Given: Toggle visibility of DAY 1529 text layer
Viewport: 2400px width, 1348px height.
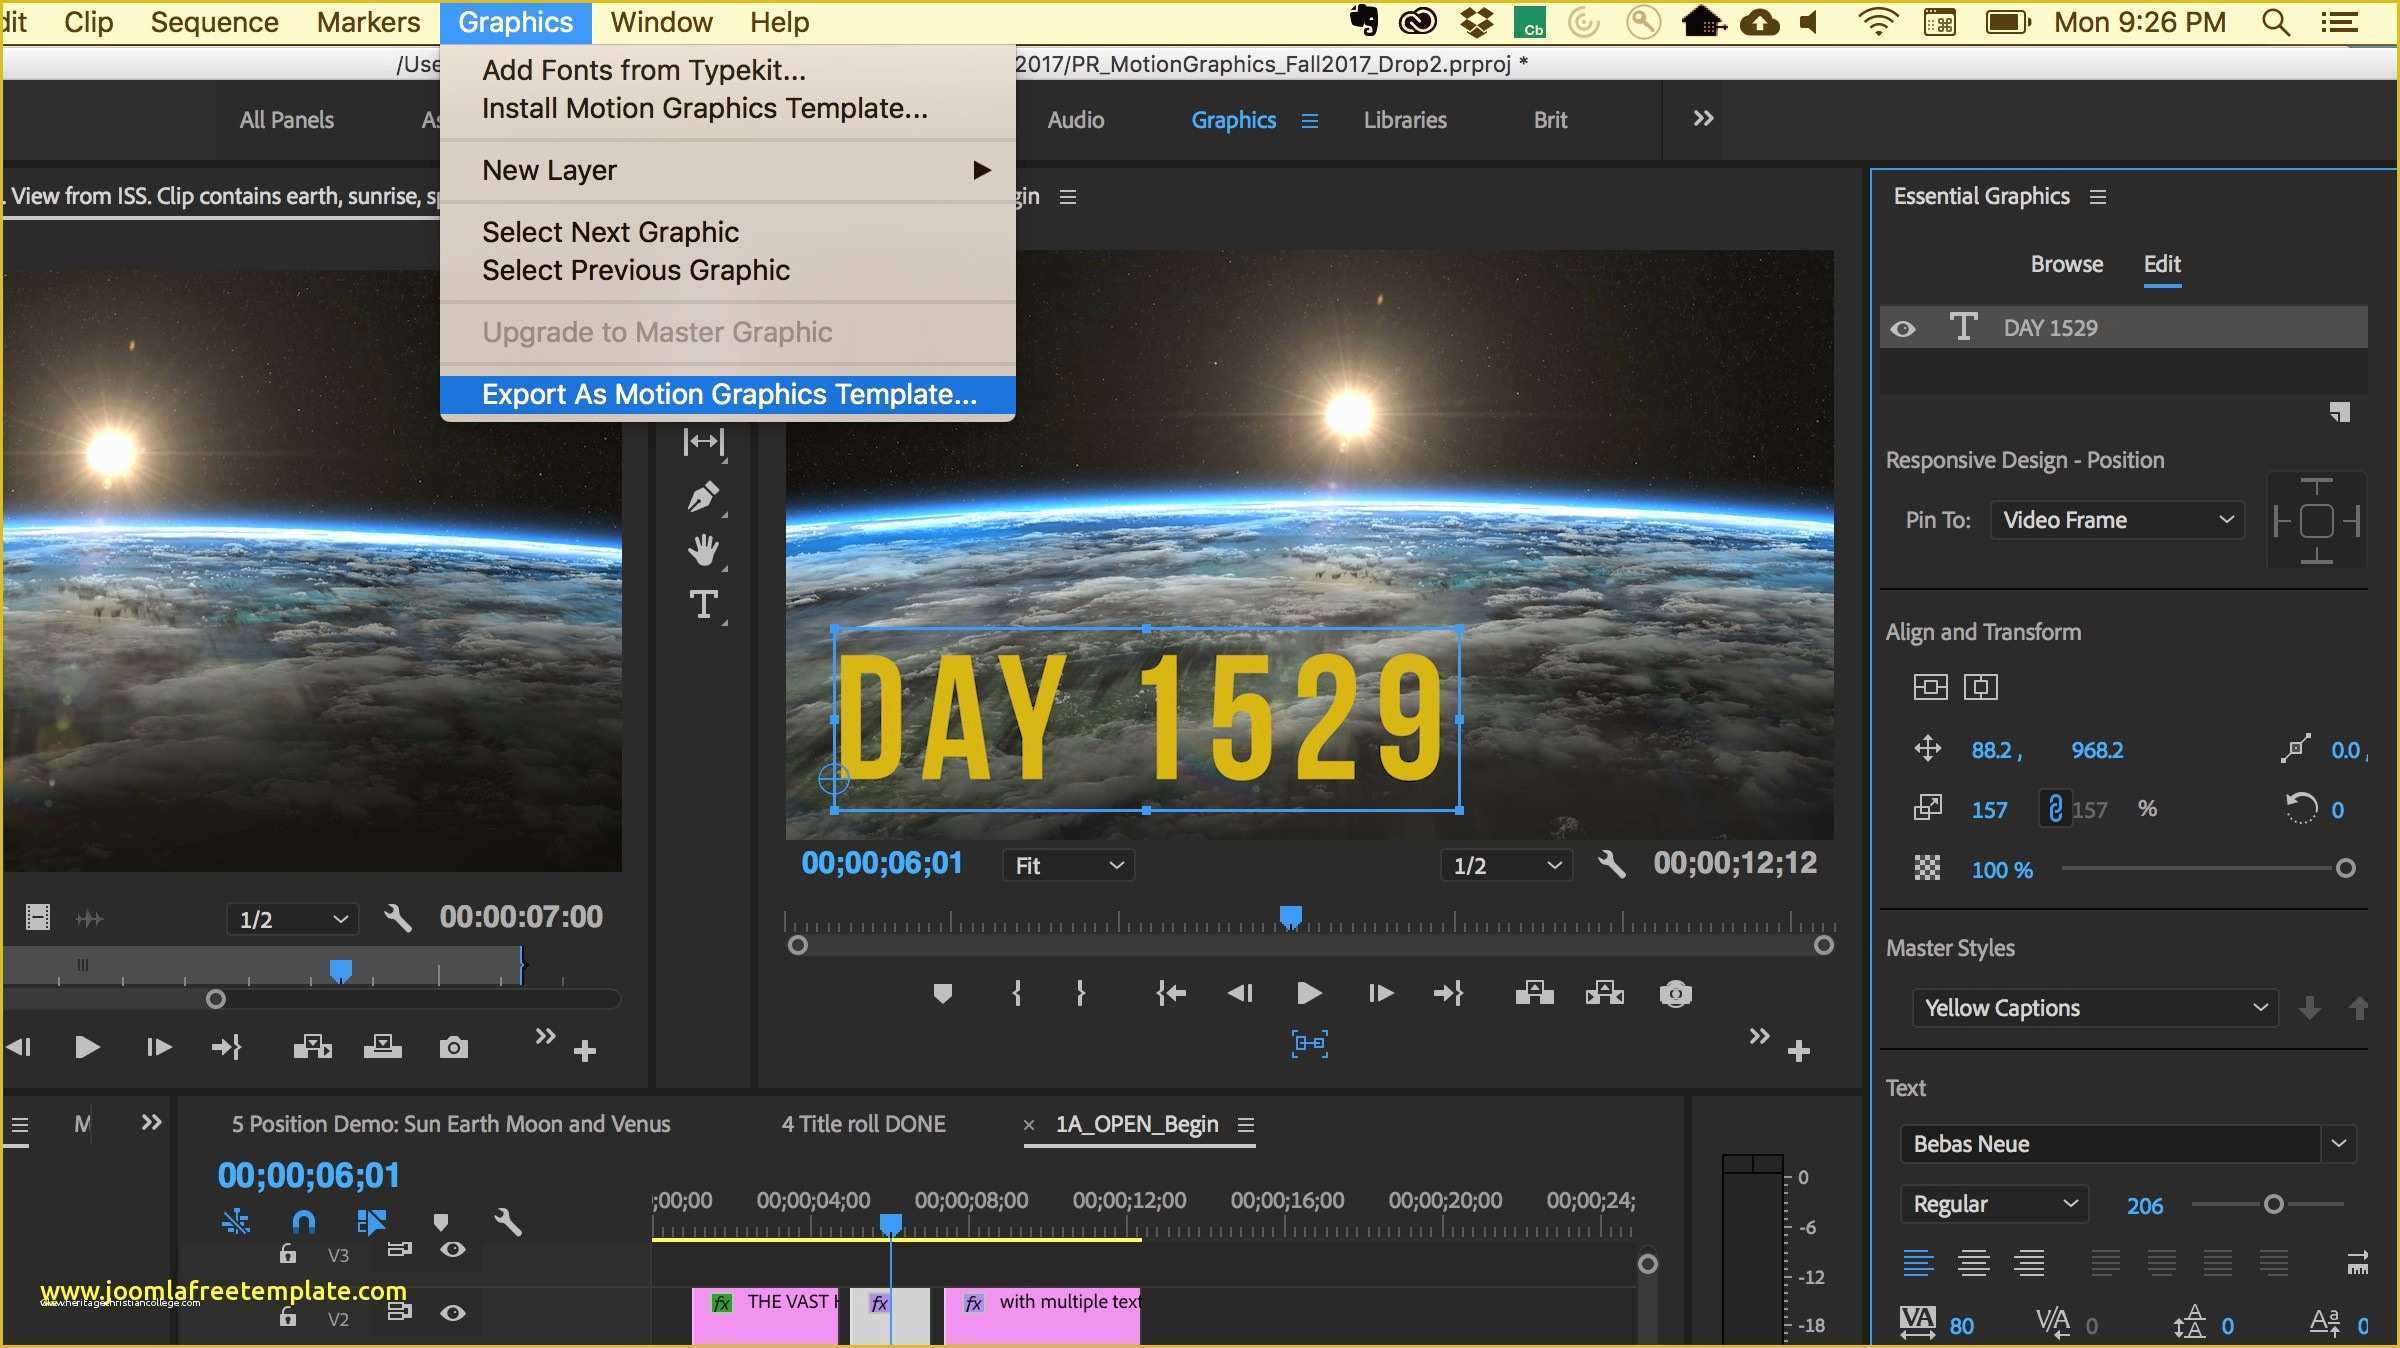Looking at the screenshot, I should (1902, 328).
